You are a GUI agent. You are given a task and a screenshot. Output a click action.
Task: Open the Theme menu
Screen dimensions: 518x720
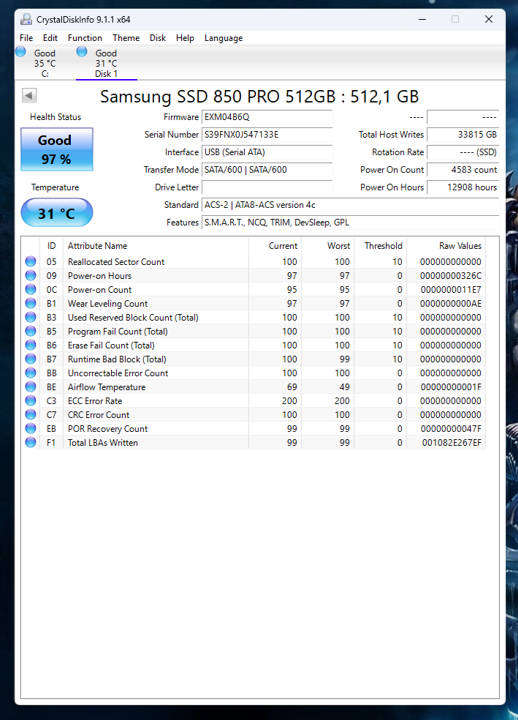(126, 38)
